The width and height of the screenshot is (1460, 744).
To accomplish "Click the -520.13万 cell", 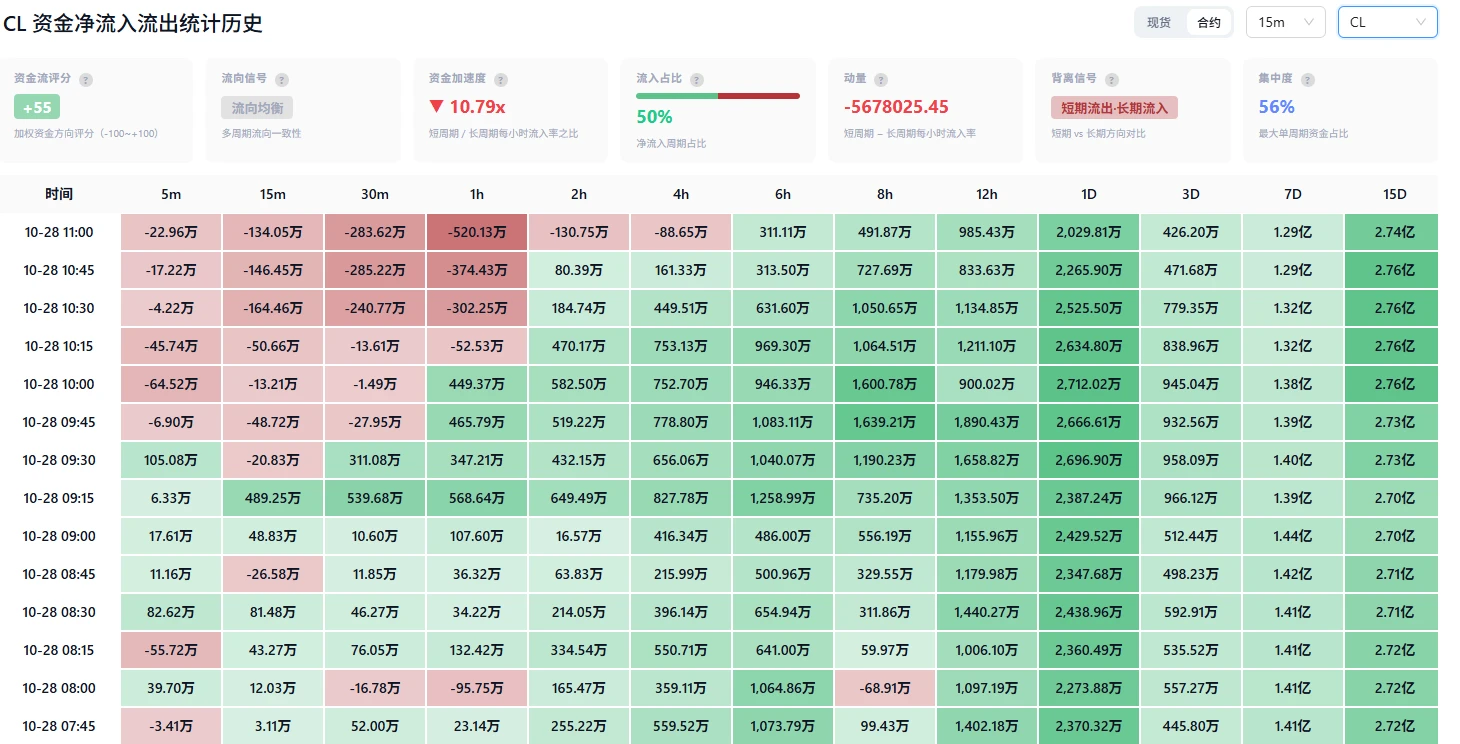I will tap(477, 232).
